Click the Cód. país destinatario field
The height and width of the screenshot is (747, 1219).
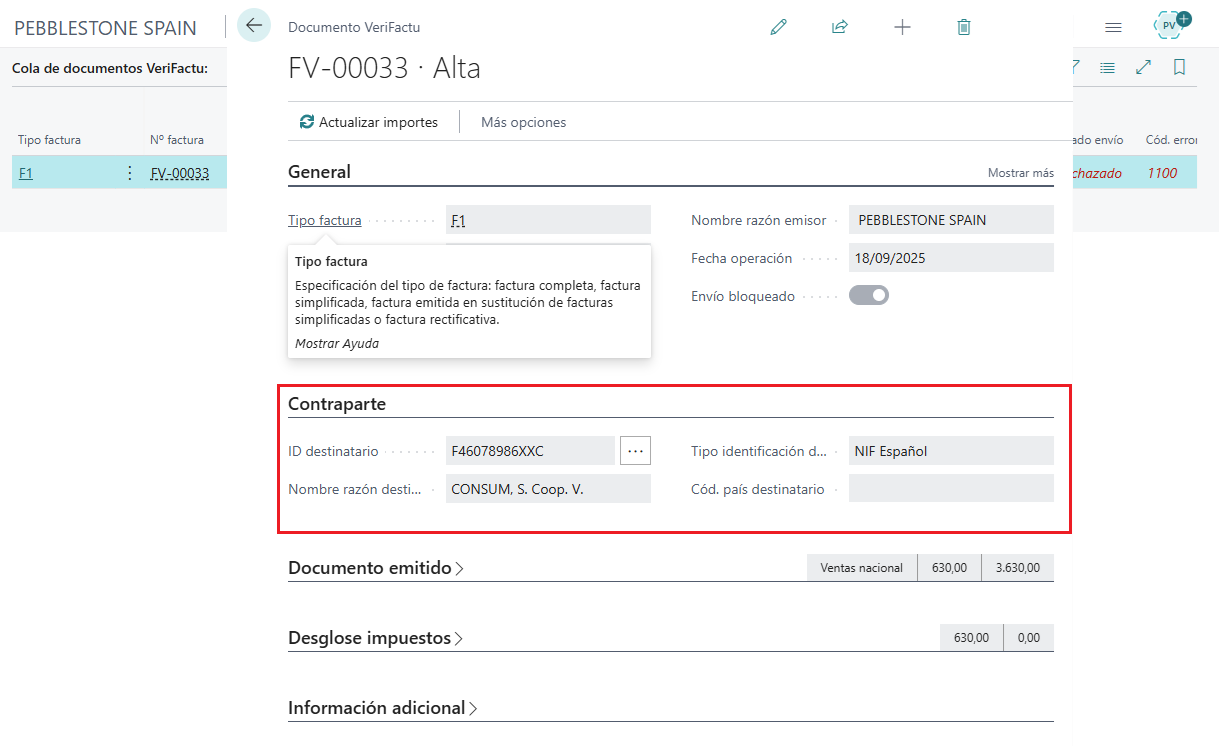[x=950, y=489]
